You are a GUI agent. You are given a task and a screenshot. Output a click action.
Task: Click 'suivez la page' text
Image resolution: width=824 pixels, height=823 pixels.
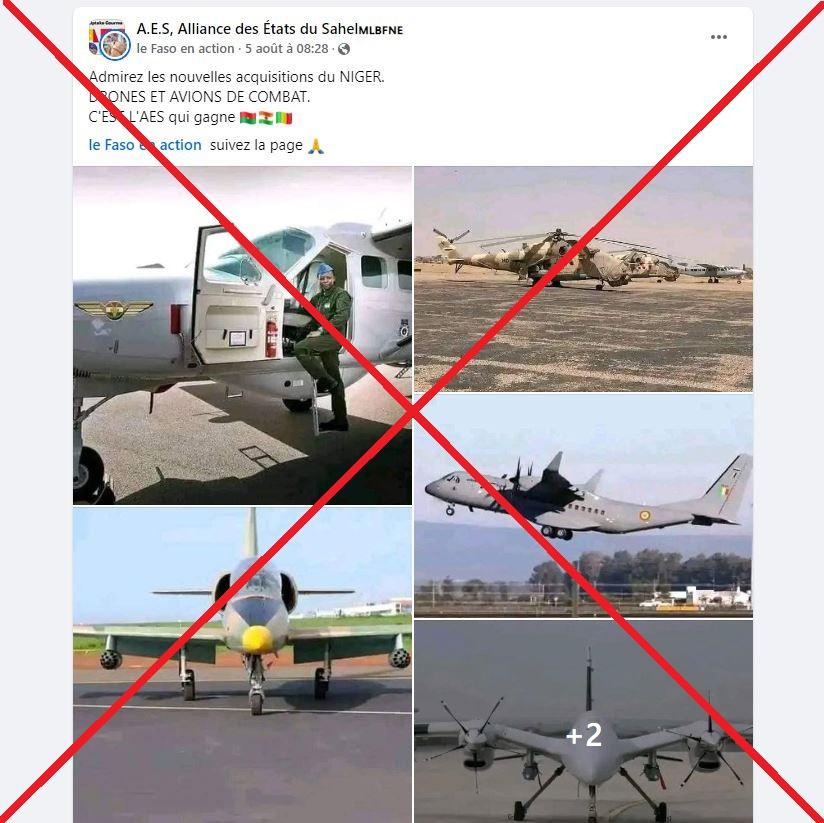[x=256, y=145]
